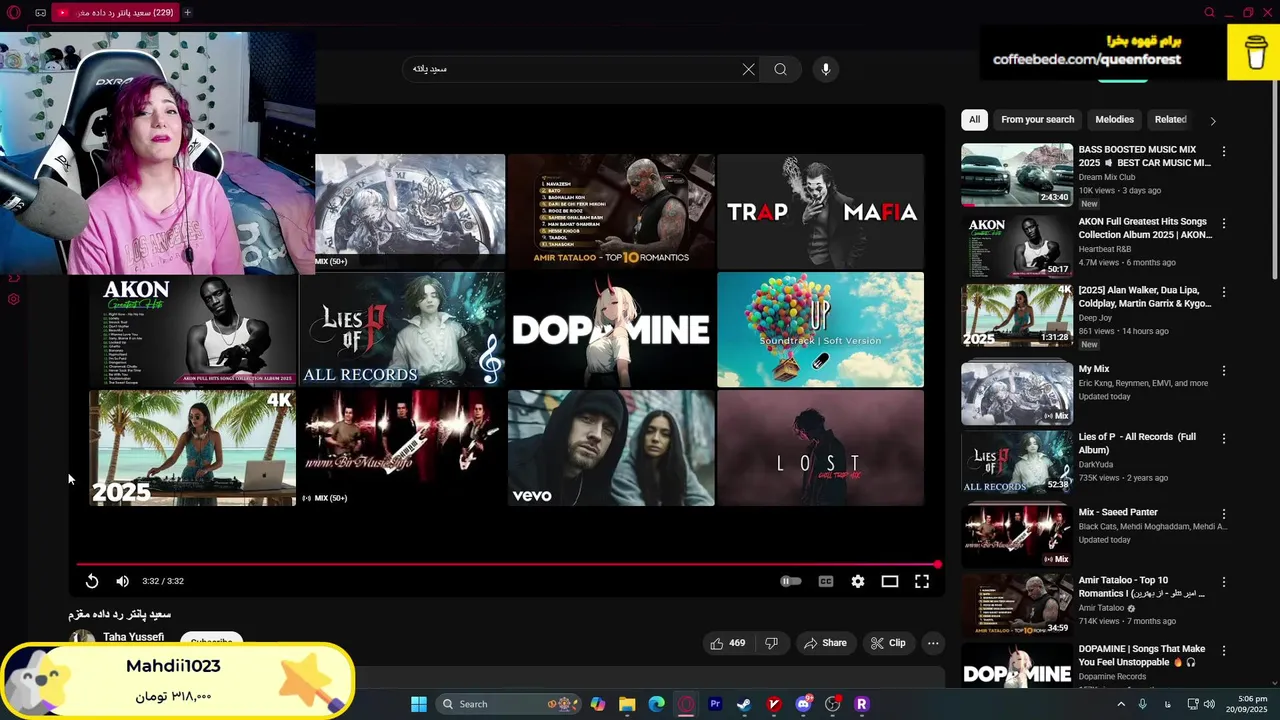This screenshot has width=1280, height=720.
Task: Open options menu for Lies of P All Records
Action: (x=1224, y=438)
